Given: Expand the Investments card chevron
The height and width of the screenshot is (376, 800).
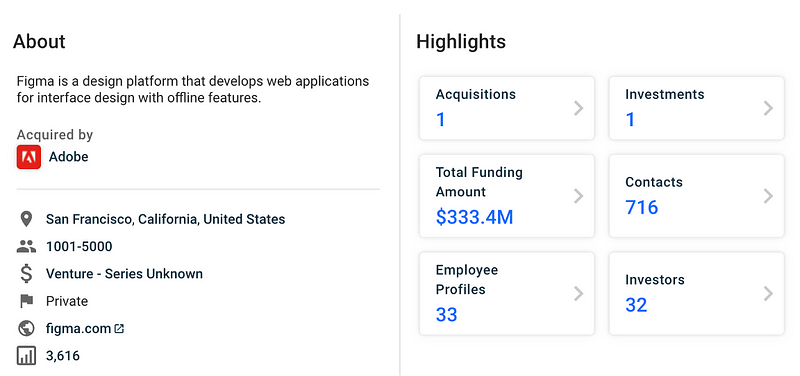Looking at the screenshot, I should [x=768, y=108].
